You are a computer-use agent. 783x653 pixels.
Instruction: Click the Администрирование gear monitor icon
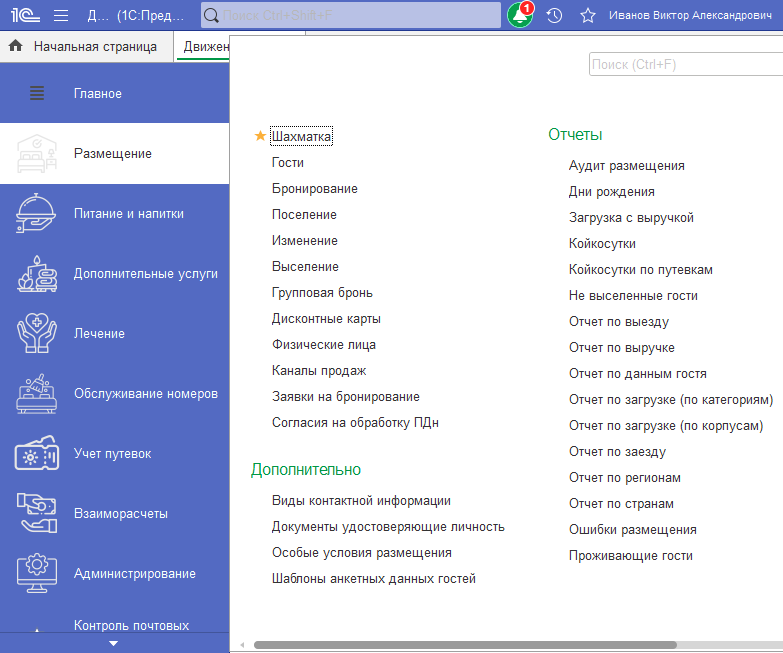point(36,574)
